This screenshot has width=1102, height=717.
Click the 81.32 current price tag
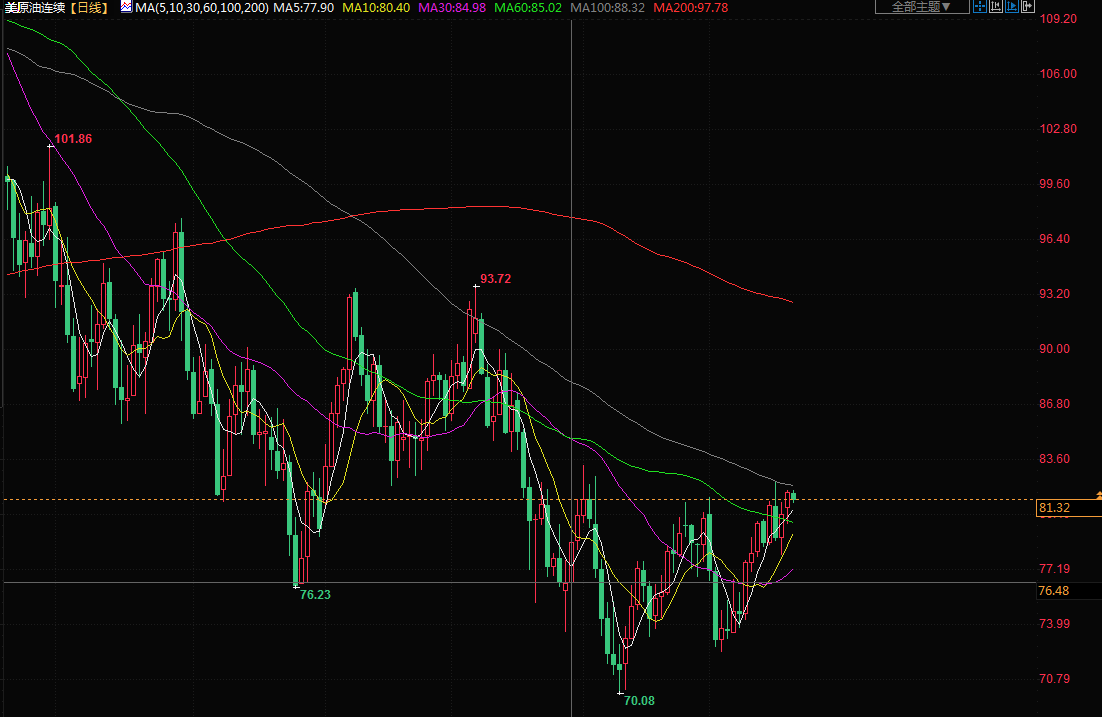pyautogui.click(x=1055, y=508)
